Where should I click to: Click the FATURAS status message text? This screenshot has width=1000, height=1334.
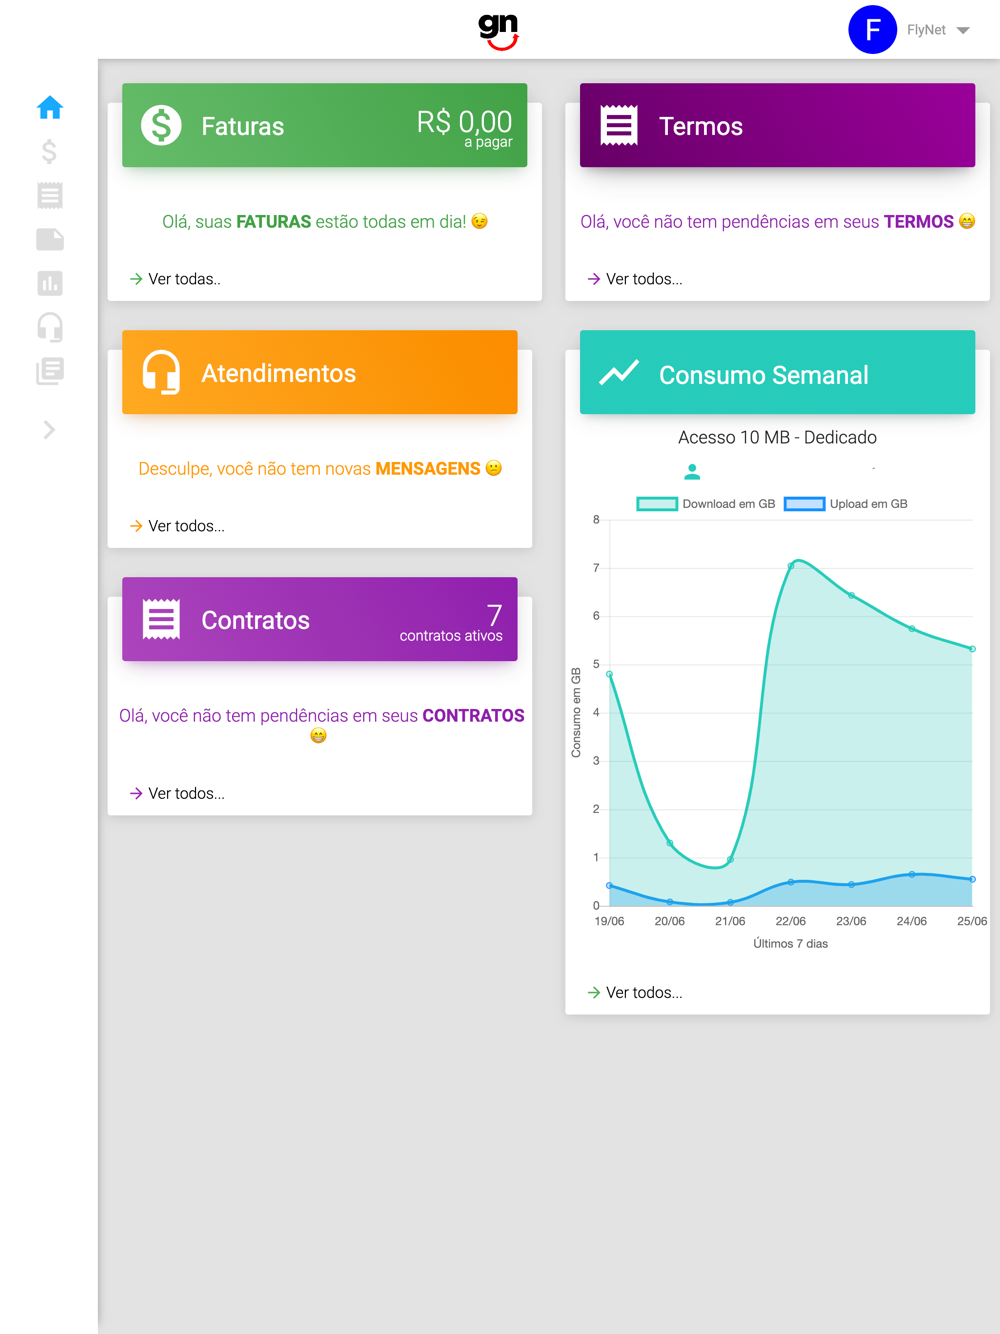(325, 221)
